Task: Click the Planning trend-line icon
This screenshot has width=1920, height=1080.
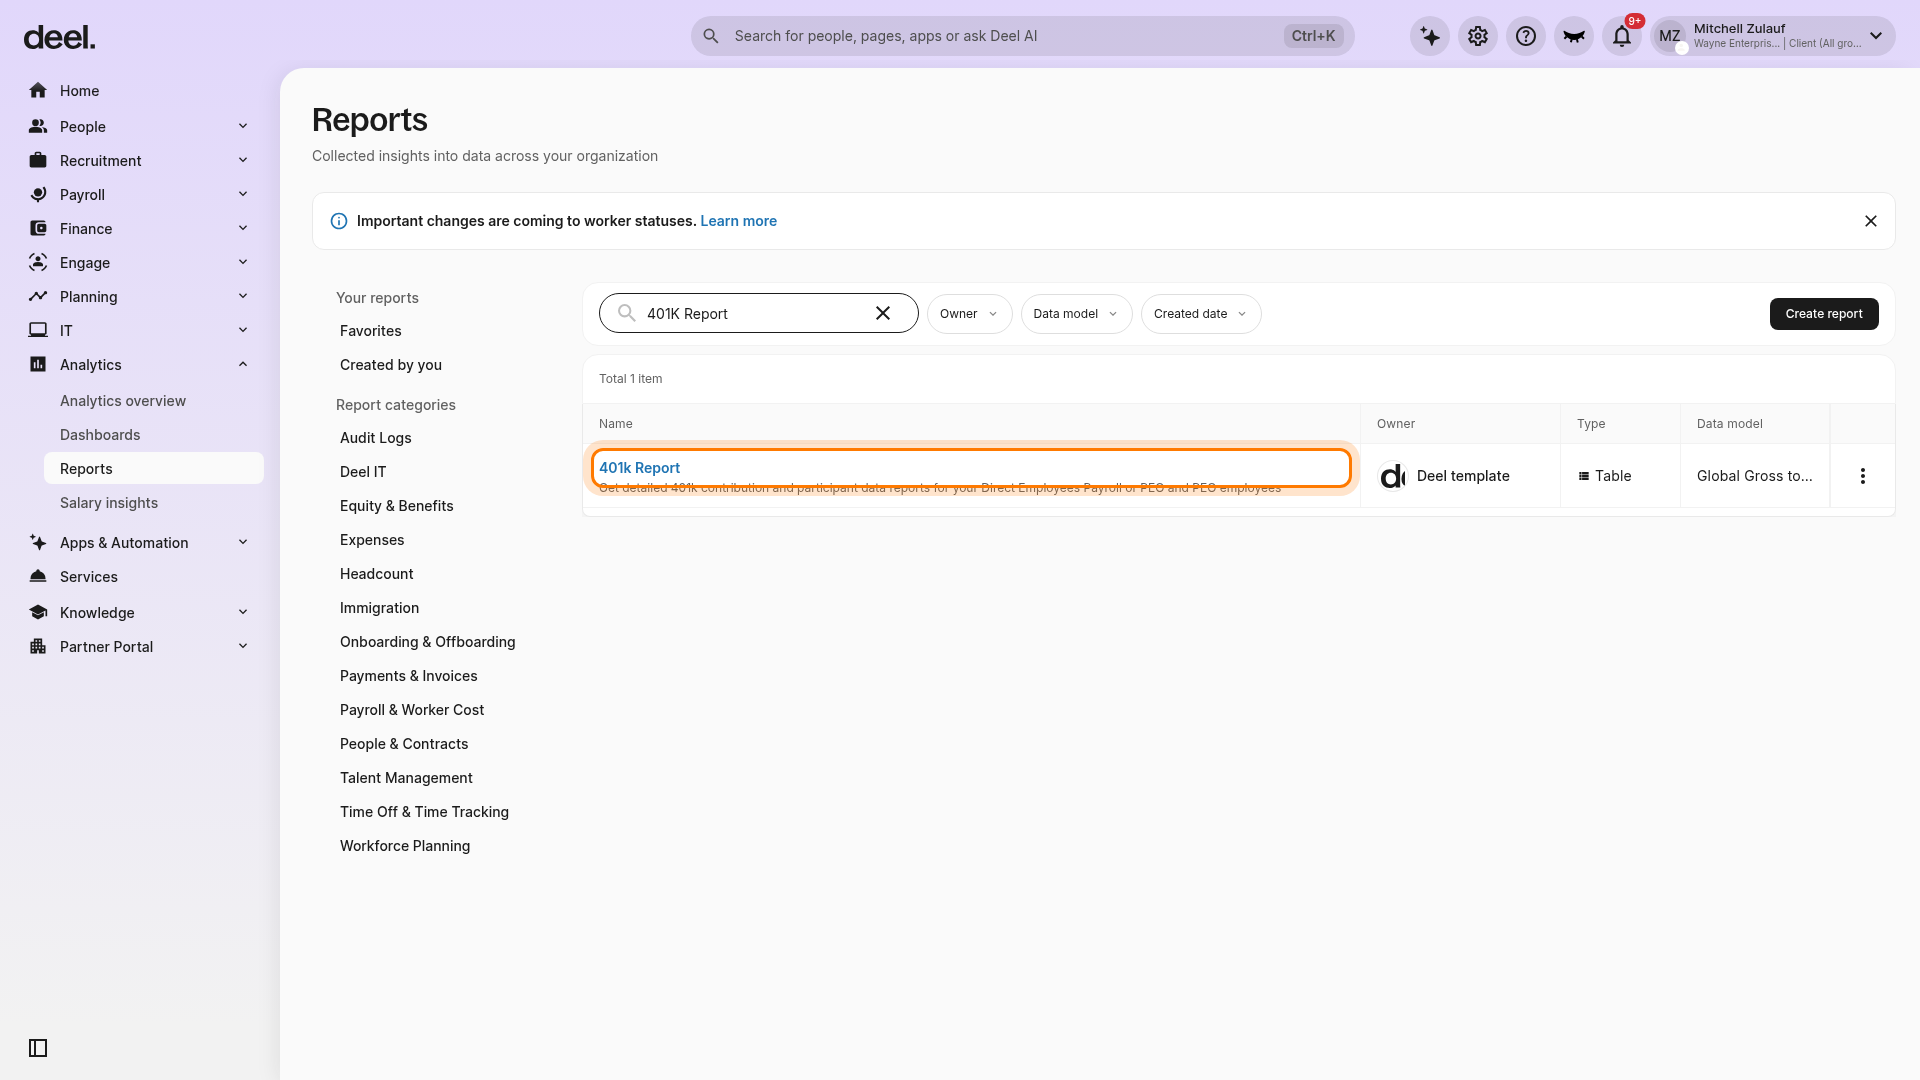Action: [x=38, y=297]
